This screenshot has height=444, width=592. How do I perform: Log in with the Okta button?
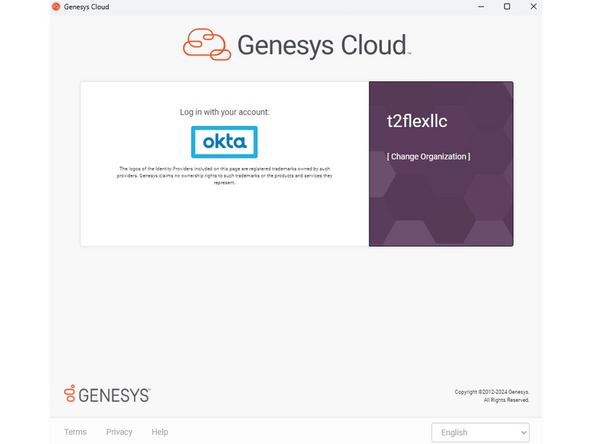[224, 142]
